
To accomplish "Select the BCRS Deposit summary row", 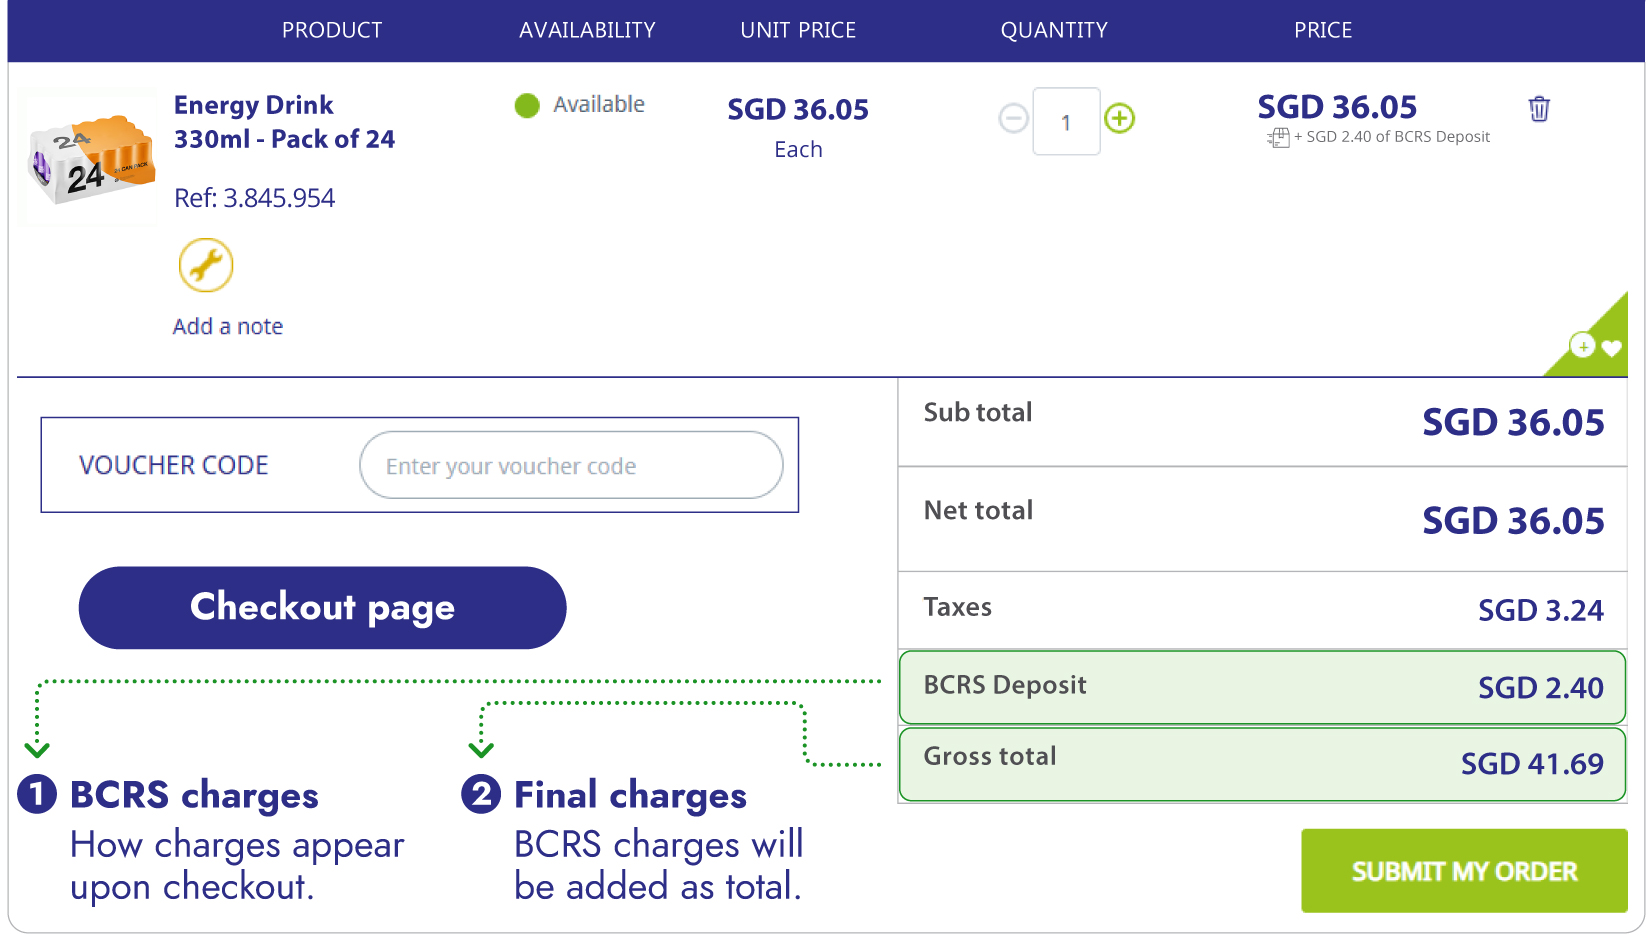I will tap(1262, 687).
